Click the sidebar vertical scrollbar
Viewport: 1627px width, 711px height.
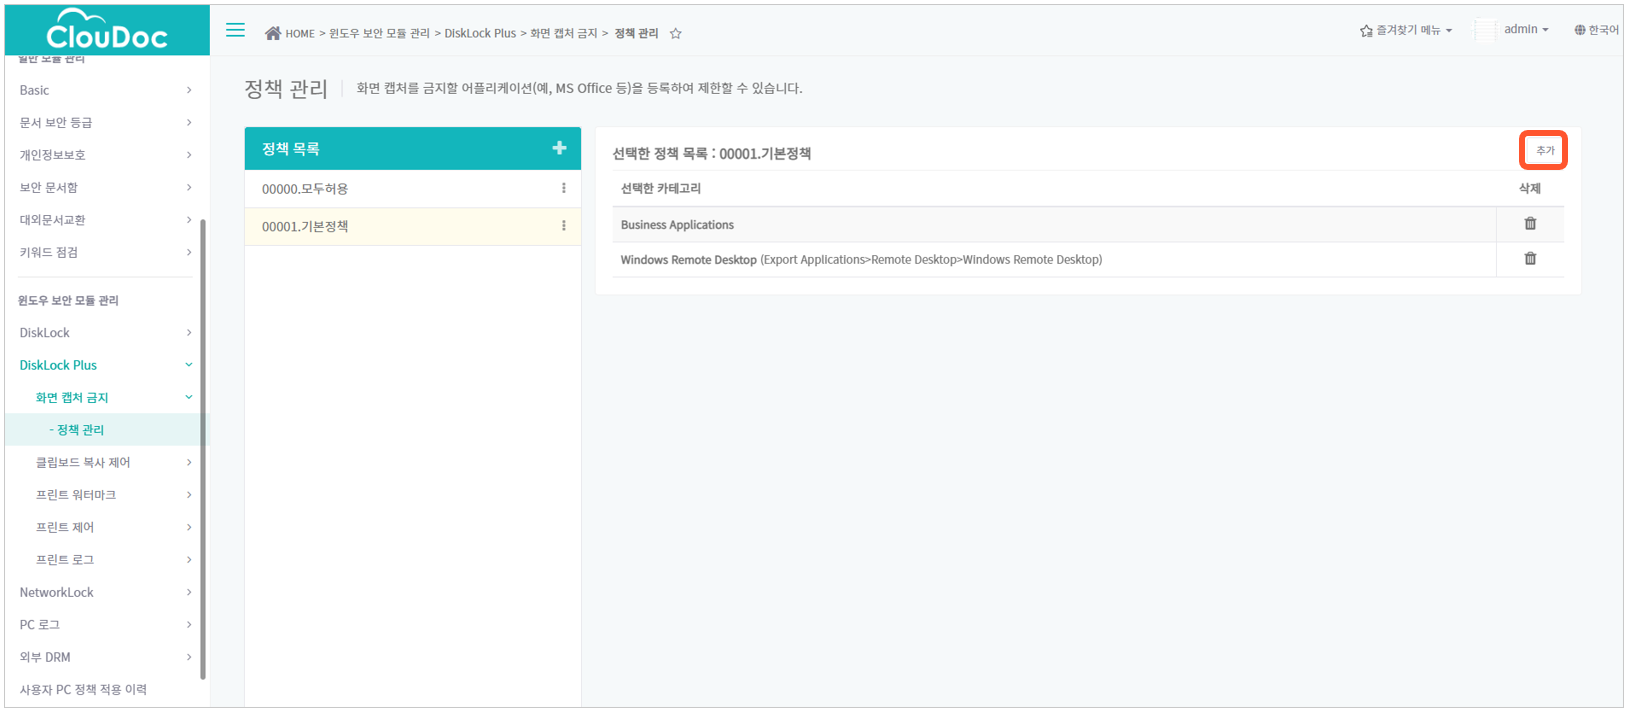click(203, 448)
